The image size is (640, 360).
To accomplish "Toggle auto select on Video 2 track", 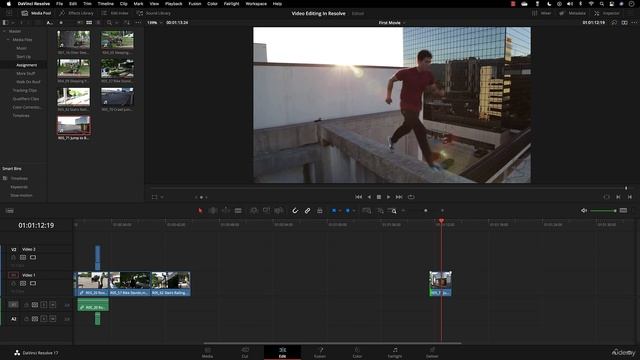I will [x=23, y=258].
